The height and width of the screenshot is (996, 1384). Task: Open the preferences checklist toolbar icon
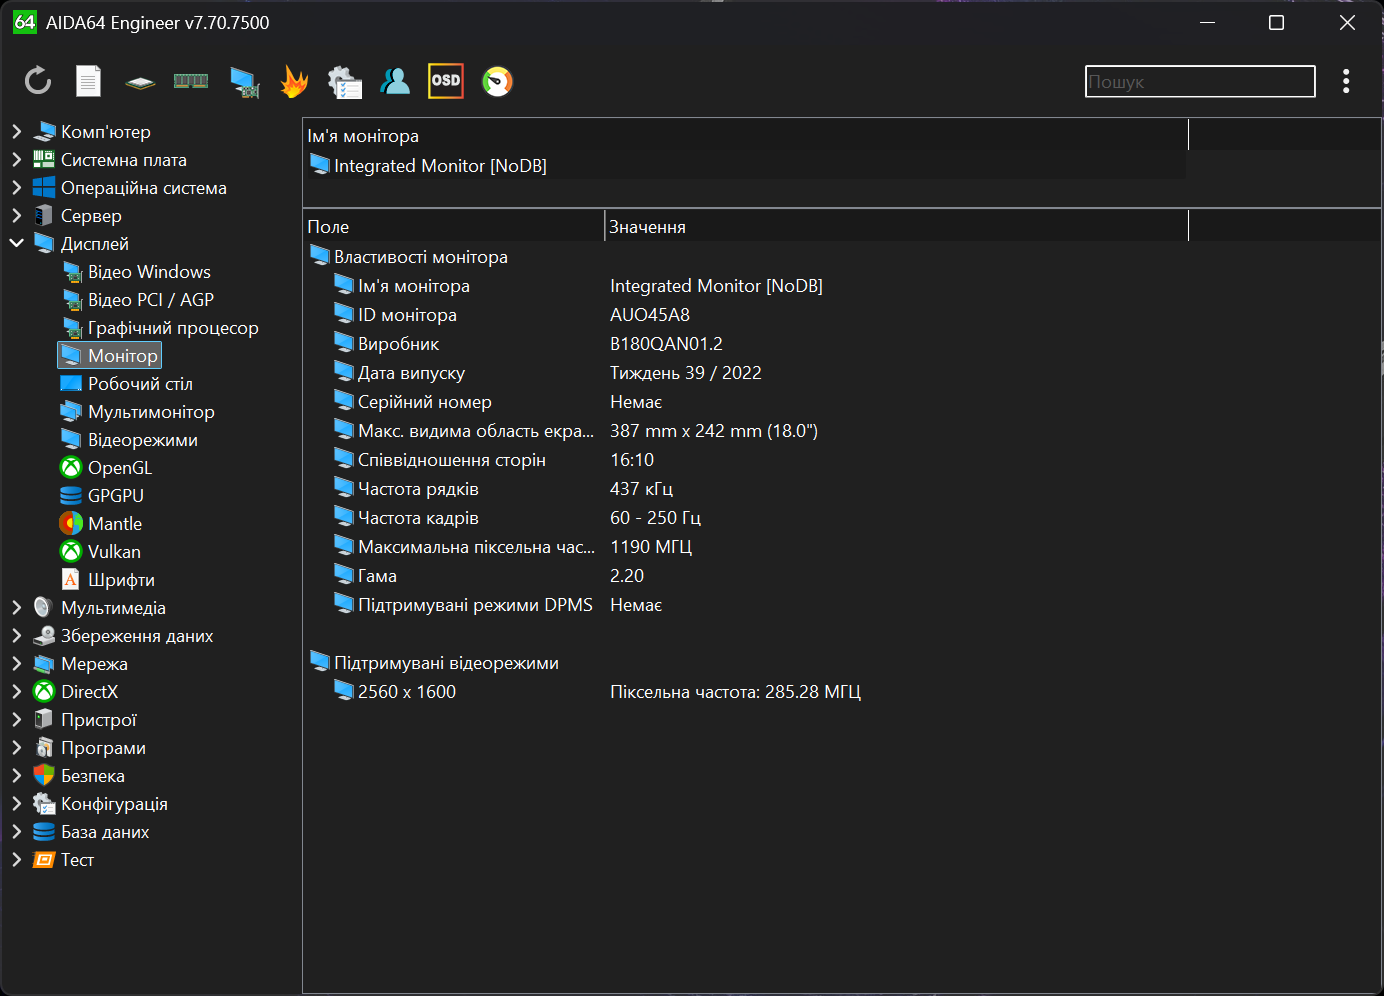coord(345,82)
